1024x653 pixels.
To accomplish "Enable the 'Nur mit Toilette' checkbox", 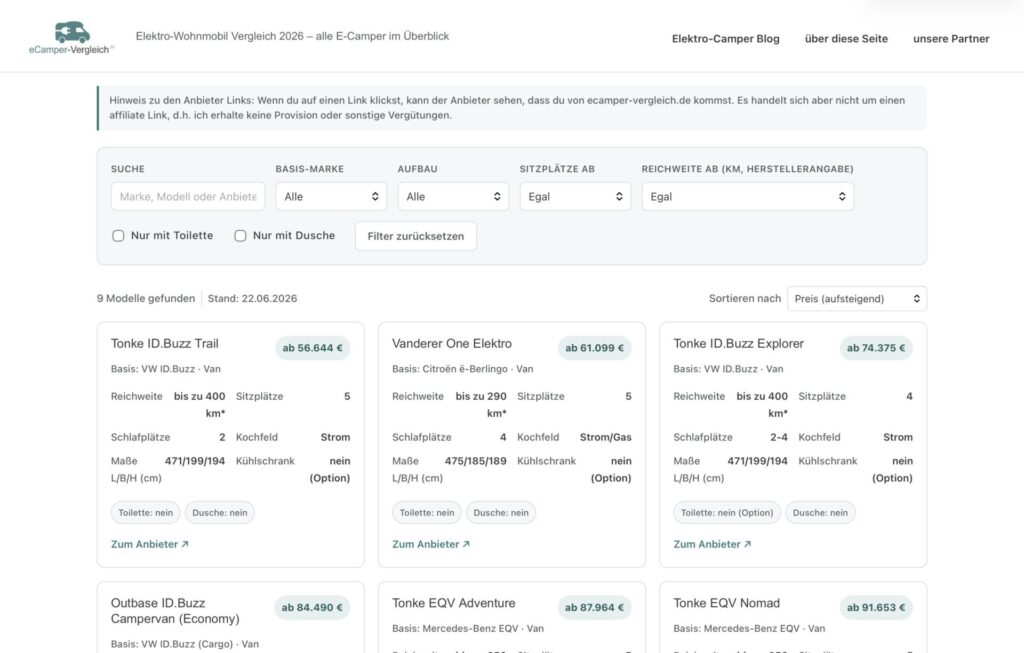I will (x=118, y=236).
